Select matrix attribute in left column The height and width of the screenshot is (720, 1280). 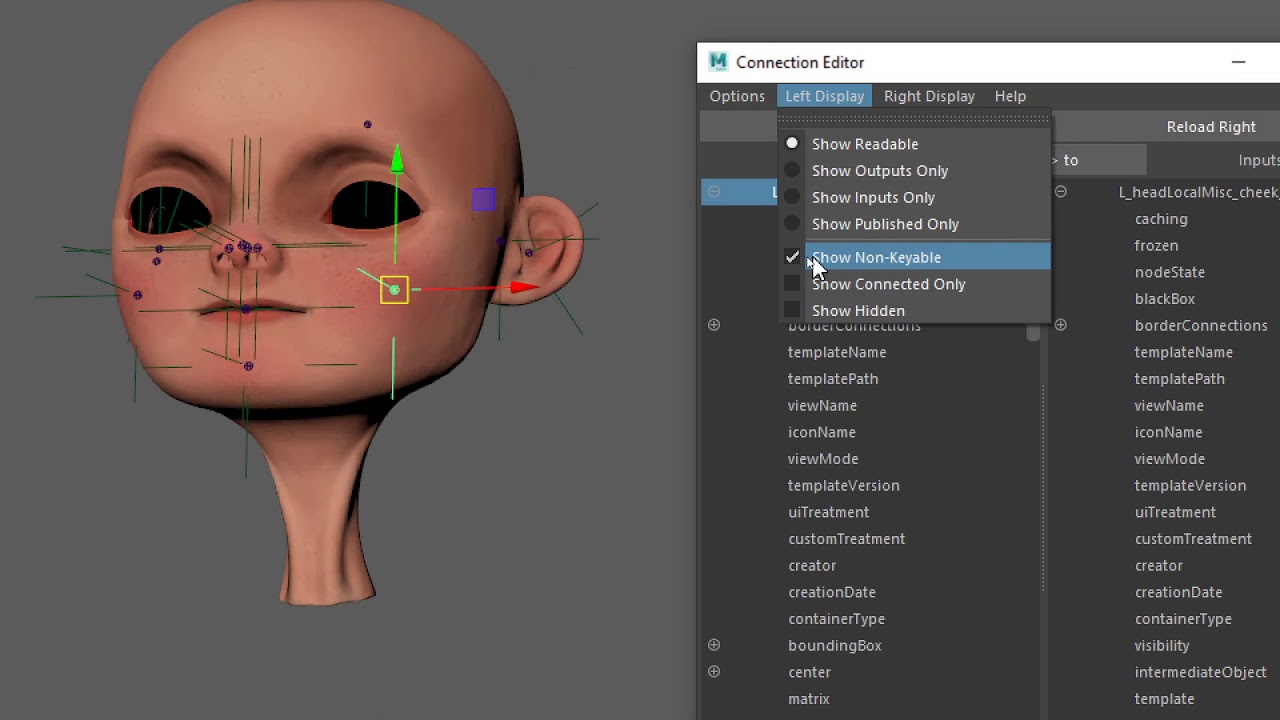tap(808, 699)
